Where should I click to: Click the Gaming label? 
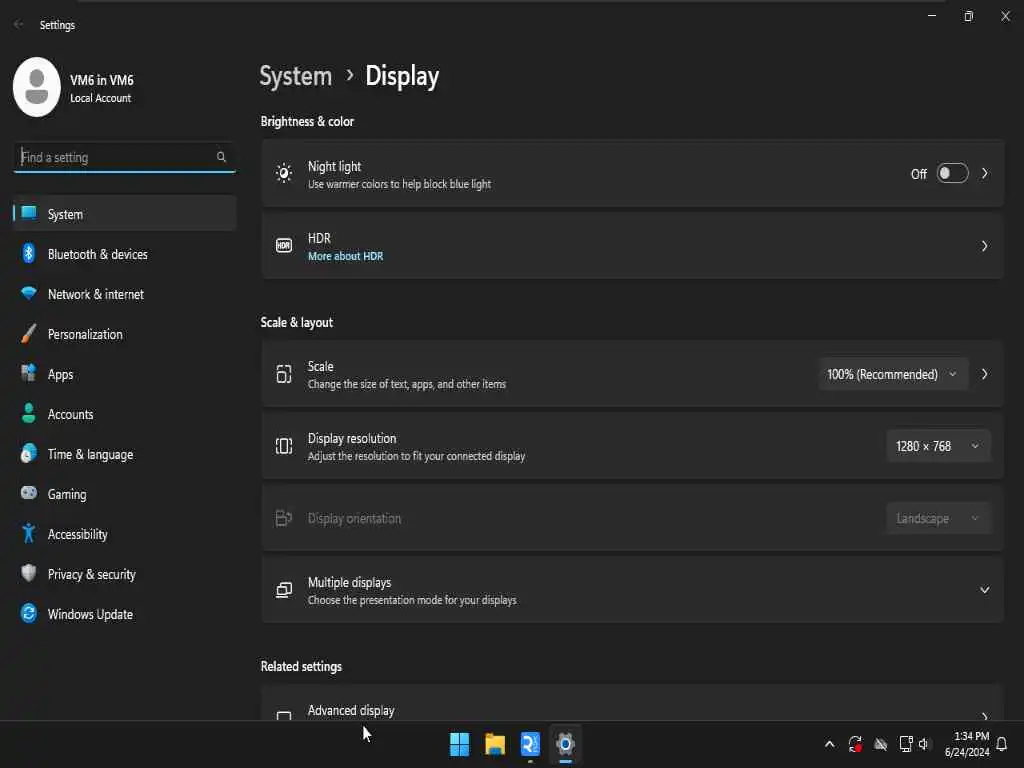67,494
